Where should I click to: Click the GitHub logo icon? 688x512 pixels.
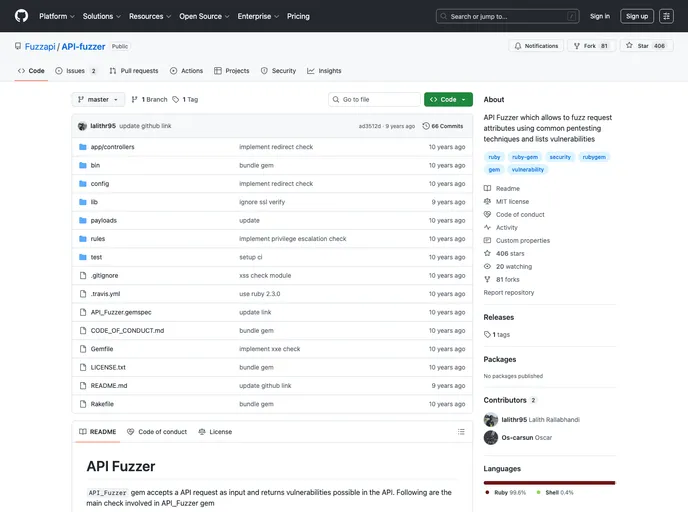pyautogui.click(x=21, y=16)
